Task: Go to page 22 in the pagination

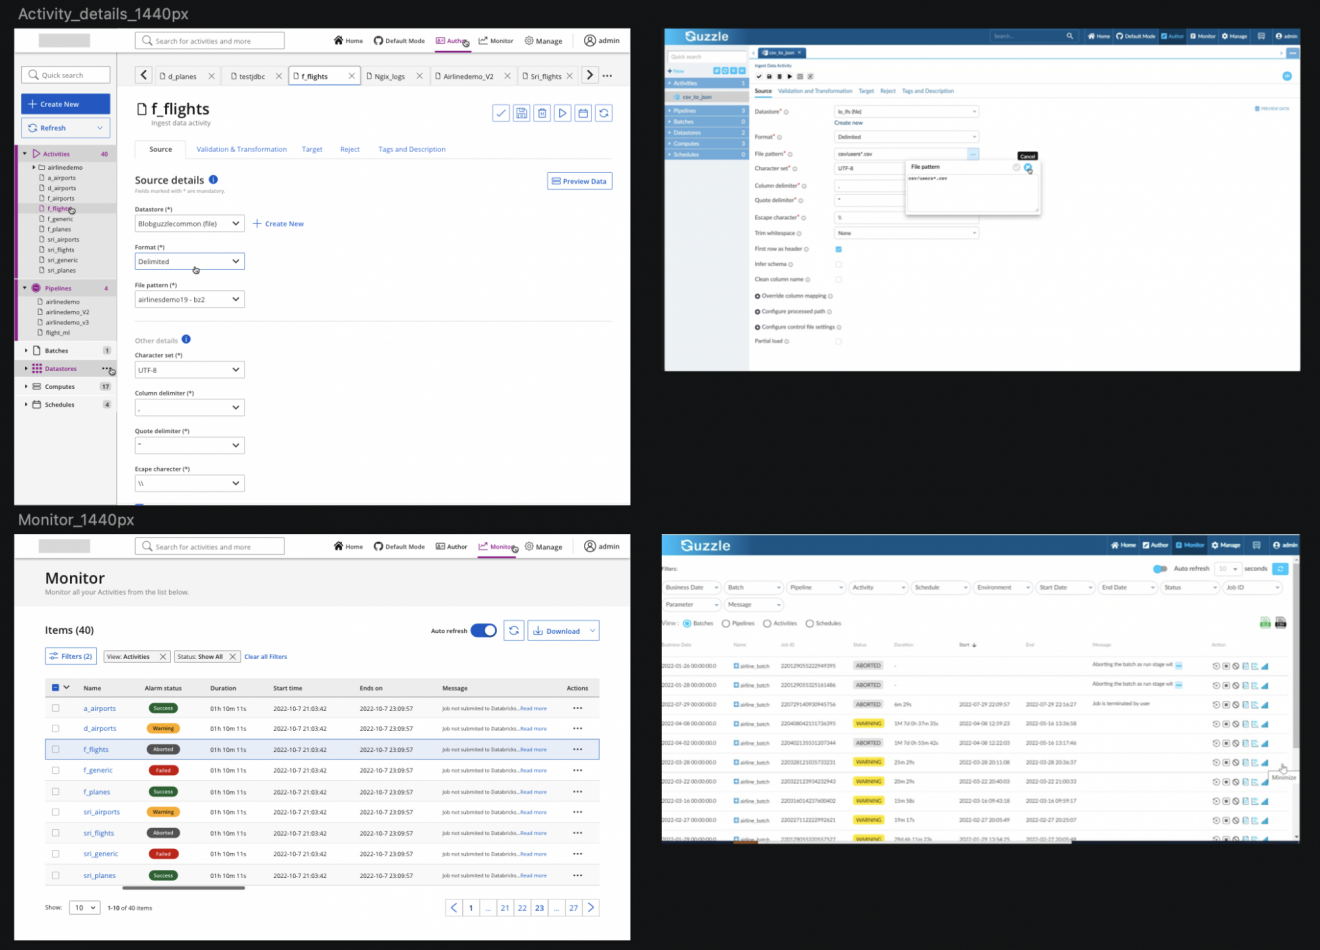Action: (522, 908)
